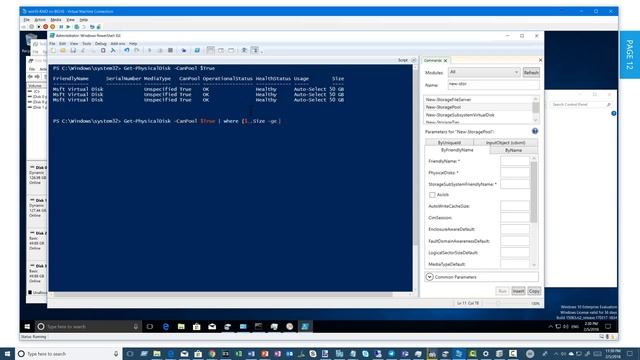Click the Run Script icon
Screen dimensions: 640x360
coord(149,50)
